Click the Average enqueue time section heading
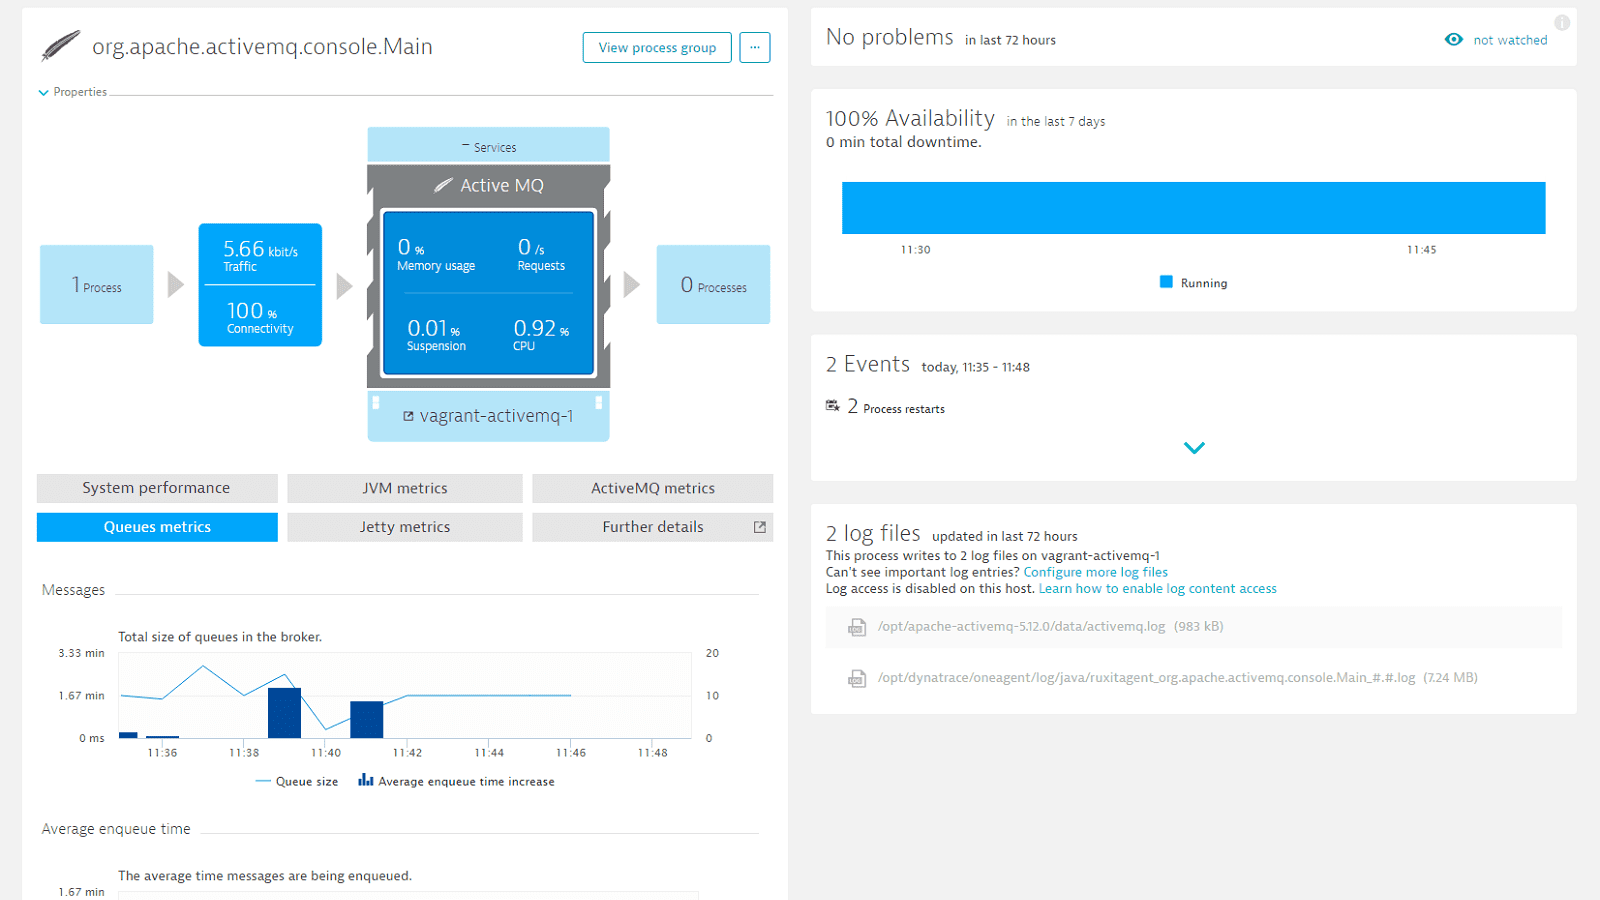1600x900 pixels. click(116, 829)
